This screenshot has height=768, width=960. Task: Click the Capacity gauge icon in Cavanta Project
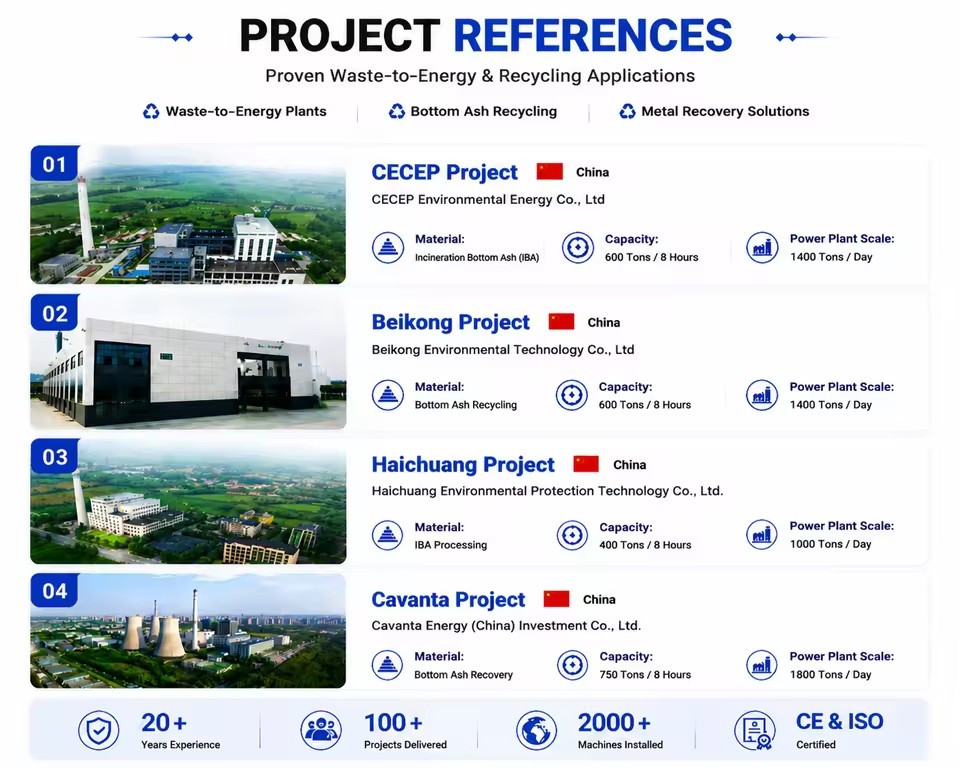[572, 665]
